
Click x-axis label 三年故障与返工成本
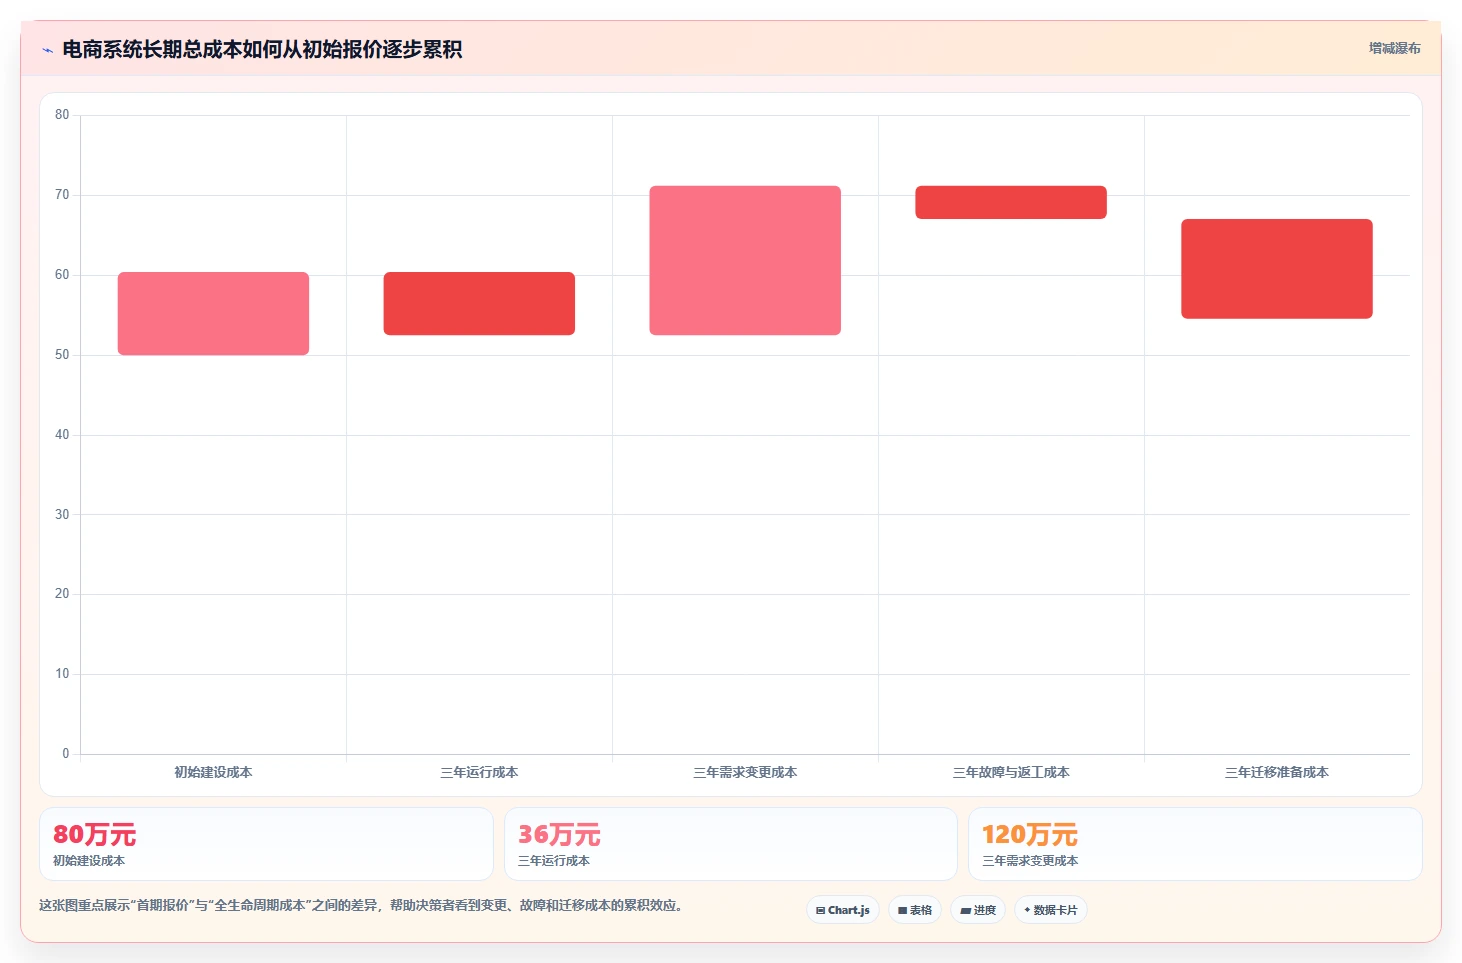point(1011,772)
